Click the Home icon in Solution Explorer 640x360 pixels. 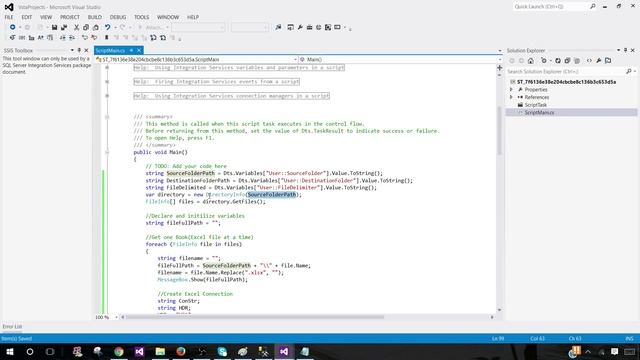(531, 61)
